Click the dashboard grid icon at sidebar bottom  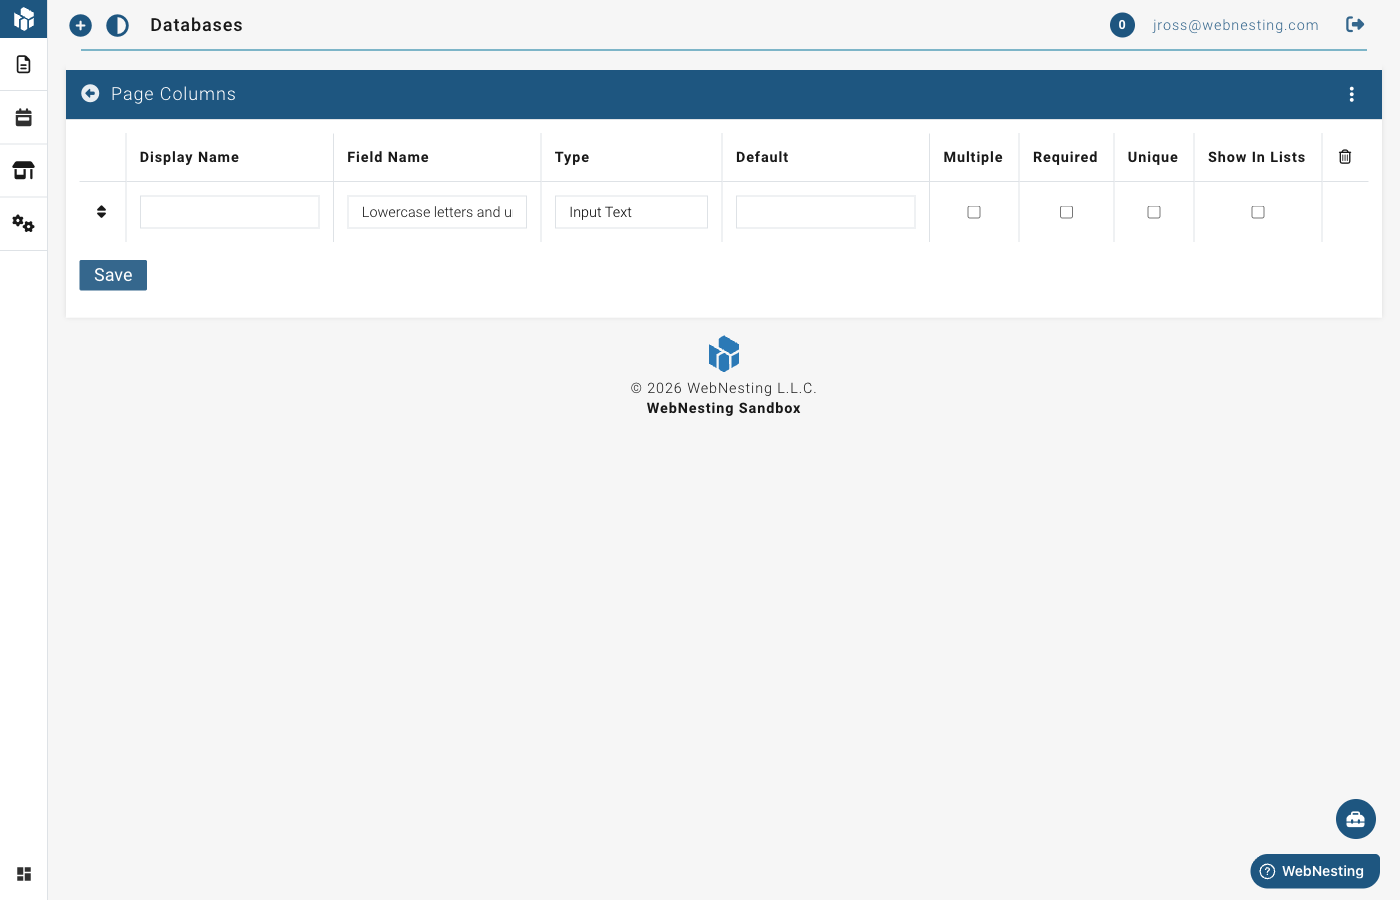[x=23, y=874]
